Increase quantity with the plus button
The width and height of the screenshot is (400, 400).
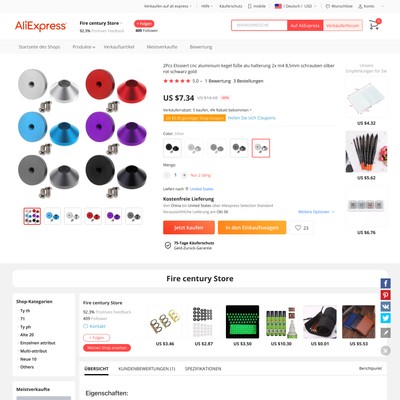point(184,175)
